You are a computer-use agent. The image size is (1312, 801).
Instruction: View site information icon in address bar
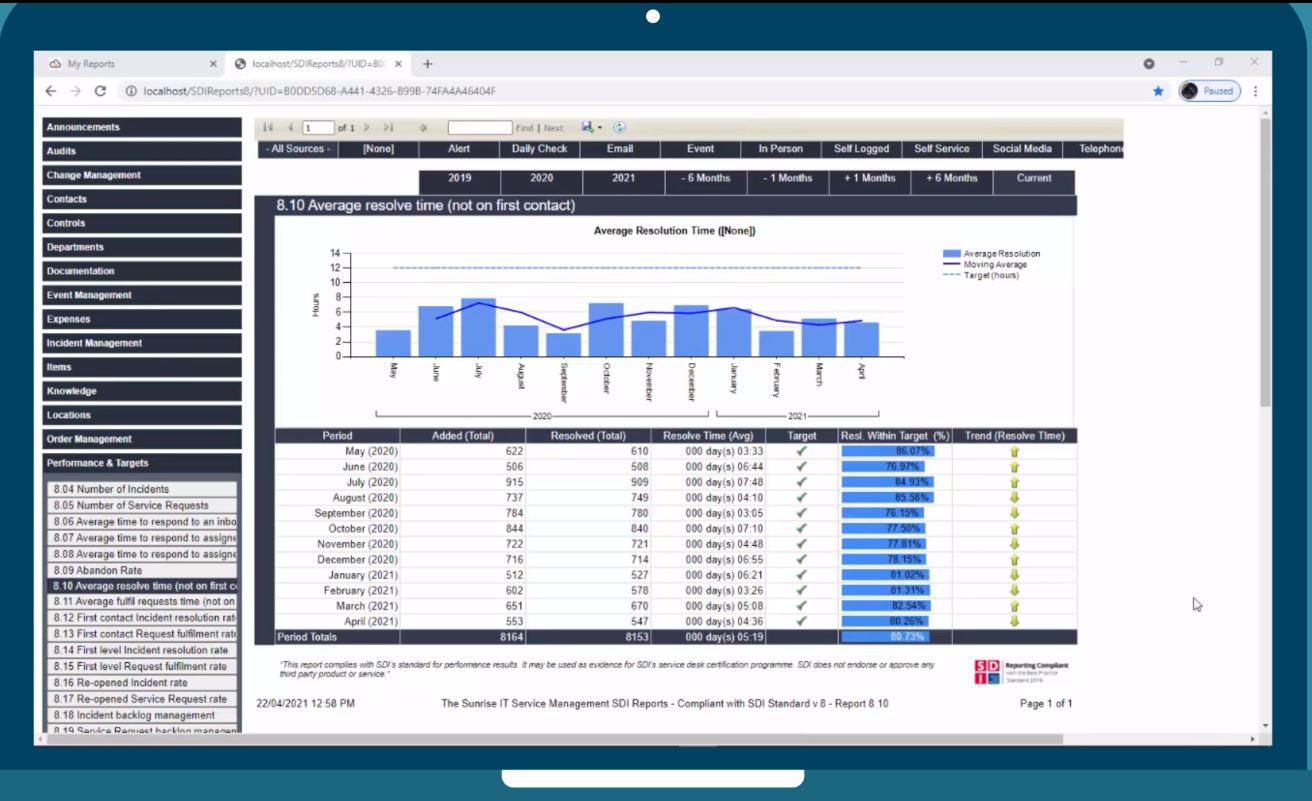pyautogui.click(x=131, y=91)
